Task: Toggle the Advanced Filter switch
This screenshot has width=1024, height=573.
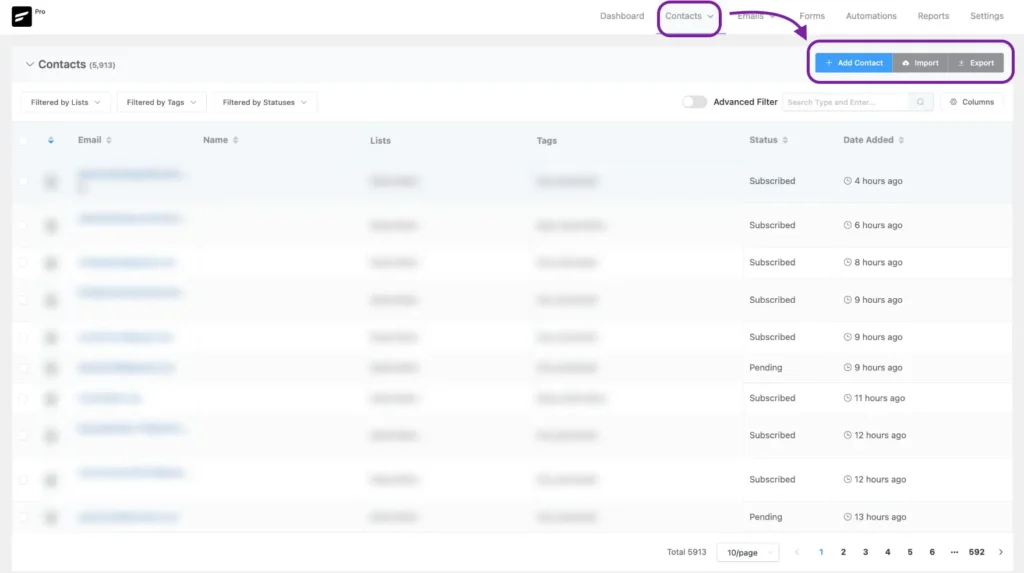Action: [x=694, y=102]
